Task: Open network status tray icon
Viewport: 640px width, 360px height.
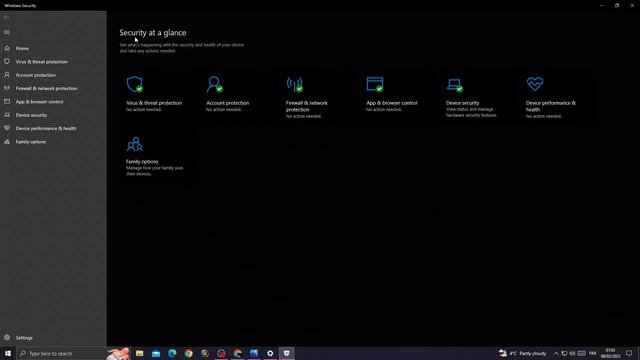Action: [x=564, y=353]
